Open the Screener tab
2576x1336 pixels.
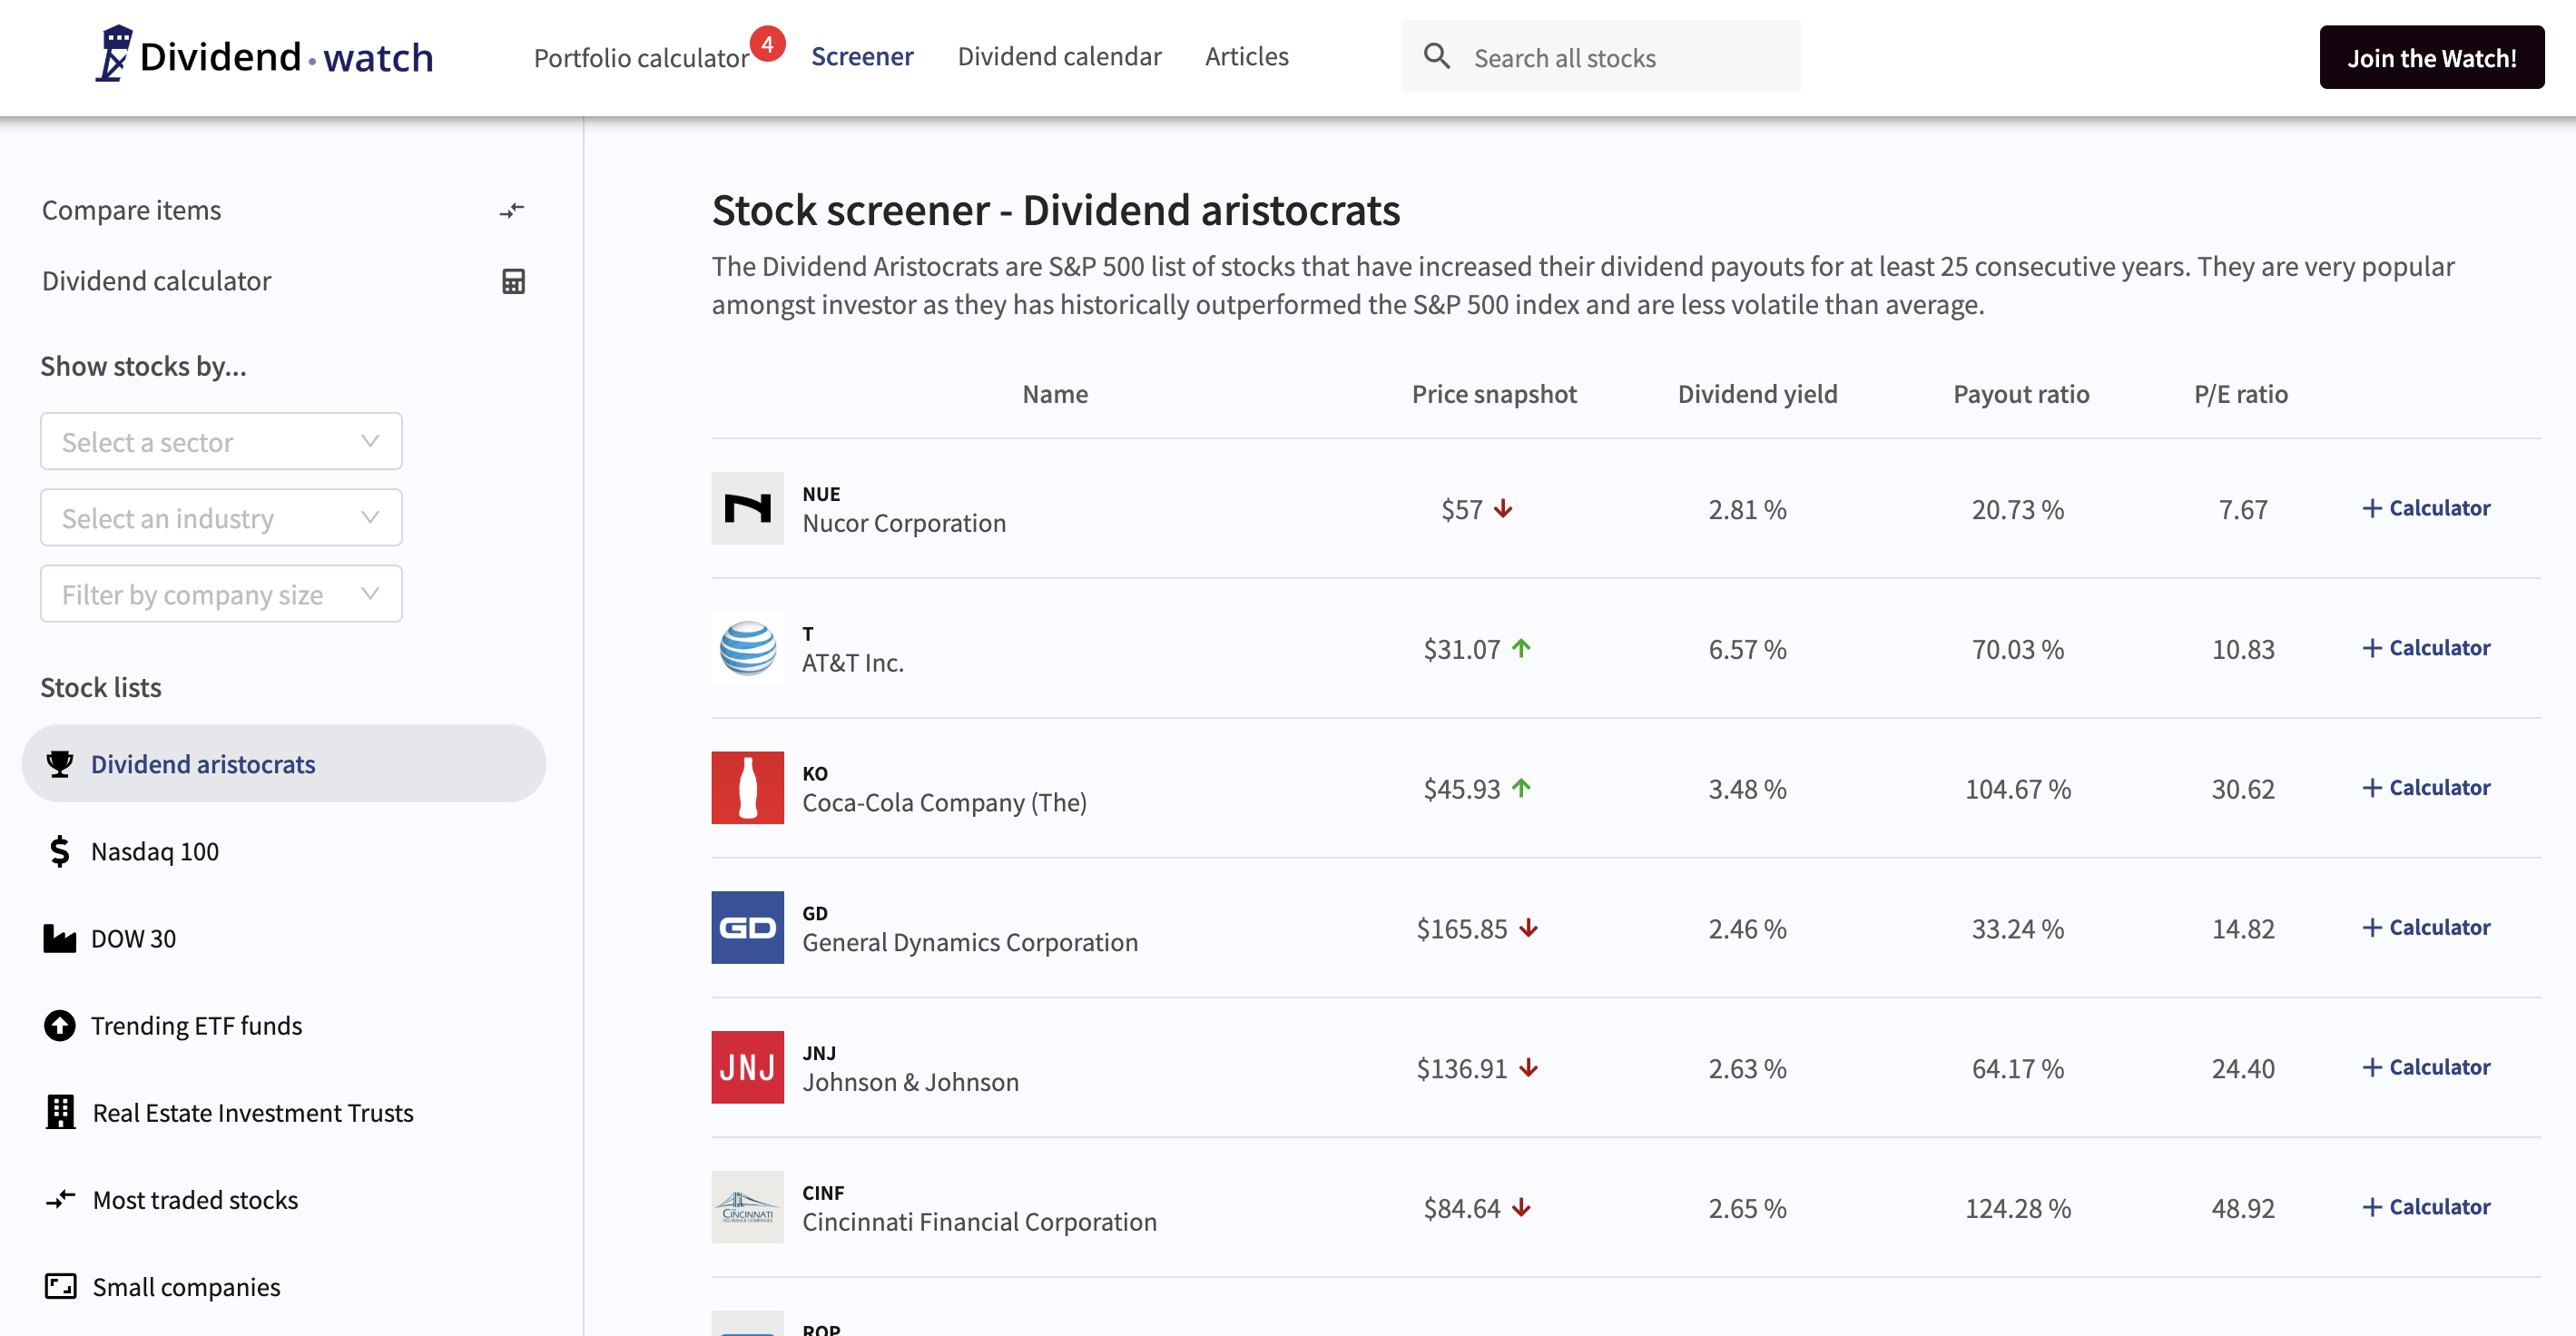click(x=861, y=57)
